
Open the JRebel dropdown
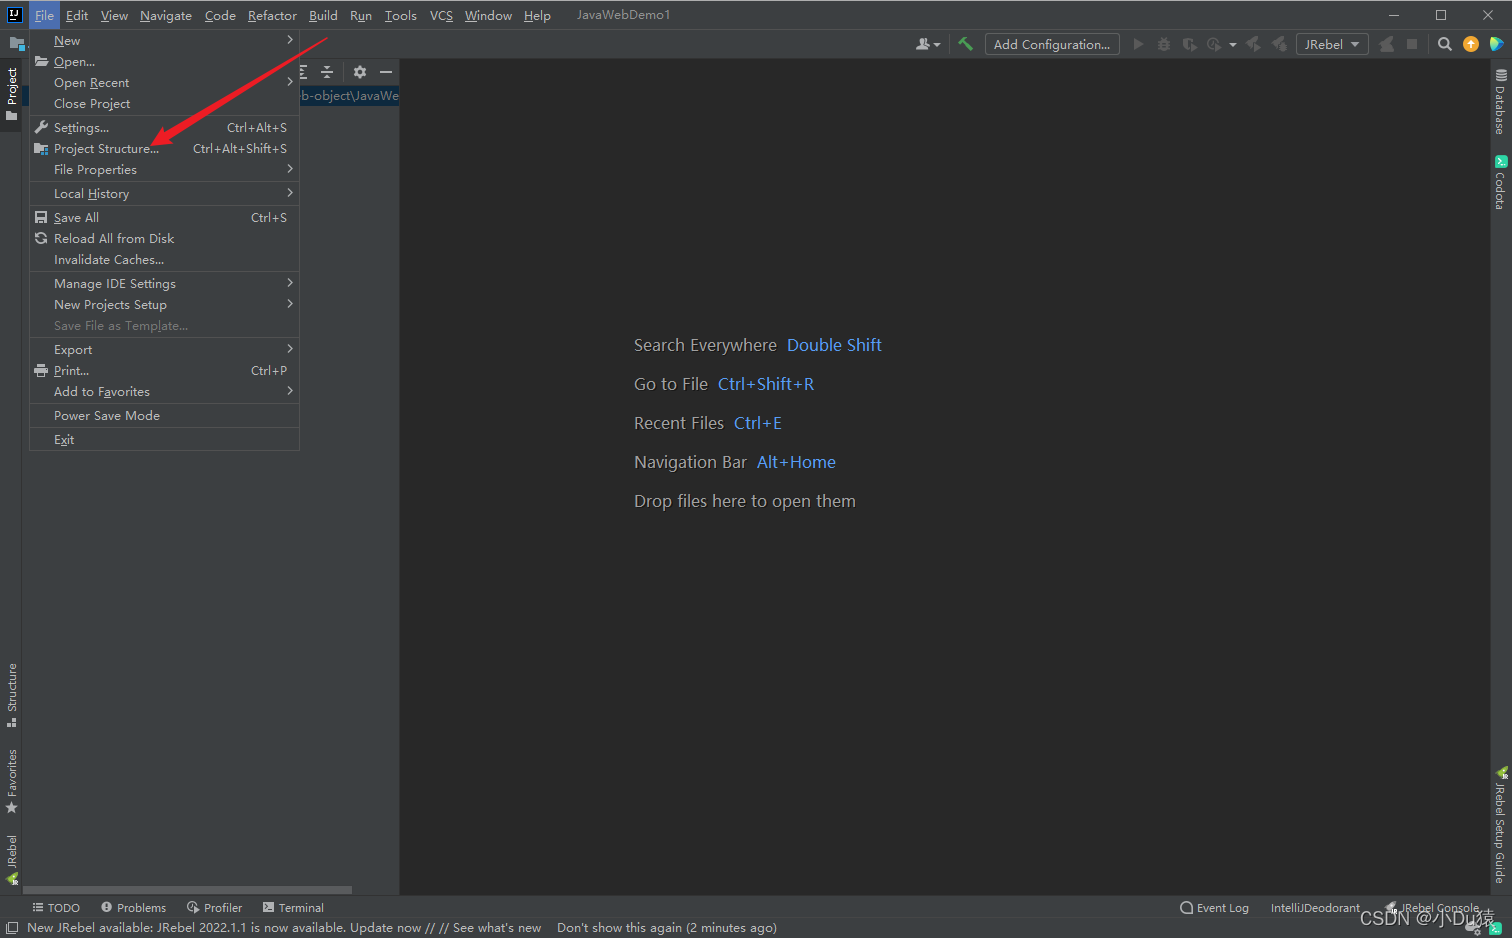pos(1332,44)
